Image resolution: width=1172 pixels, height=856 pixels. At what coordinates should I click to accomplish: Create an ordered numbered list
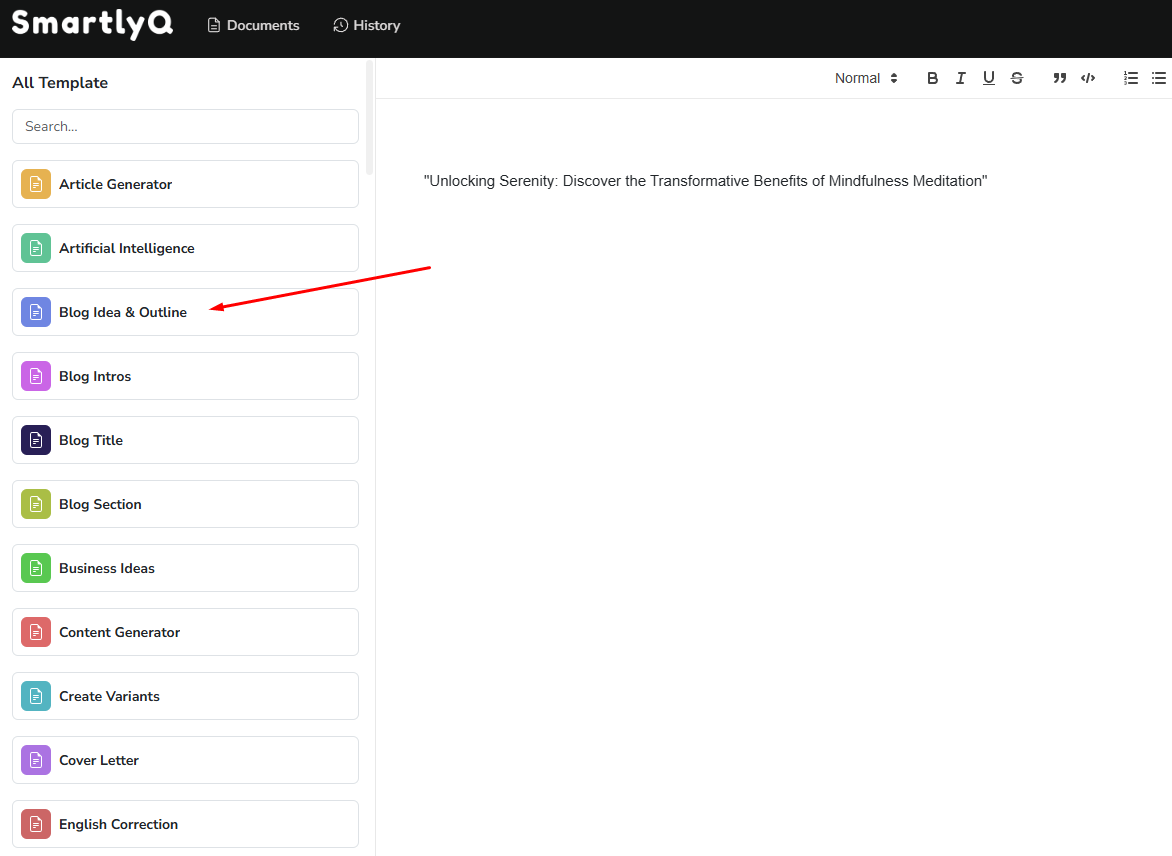[x=1131, y=78]
